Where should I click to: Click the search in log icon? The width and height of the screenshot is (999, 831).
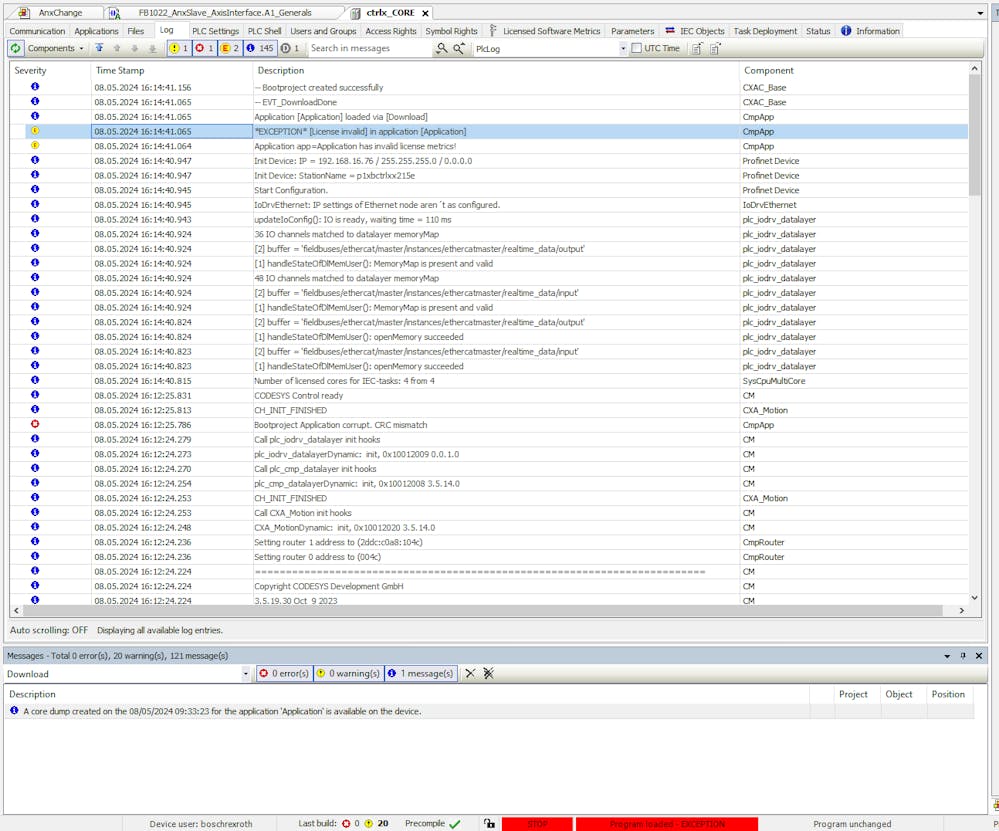(x=442, y=48)
